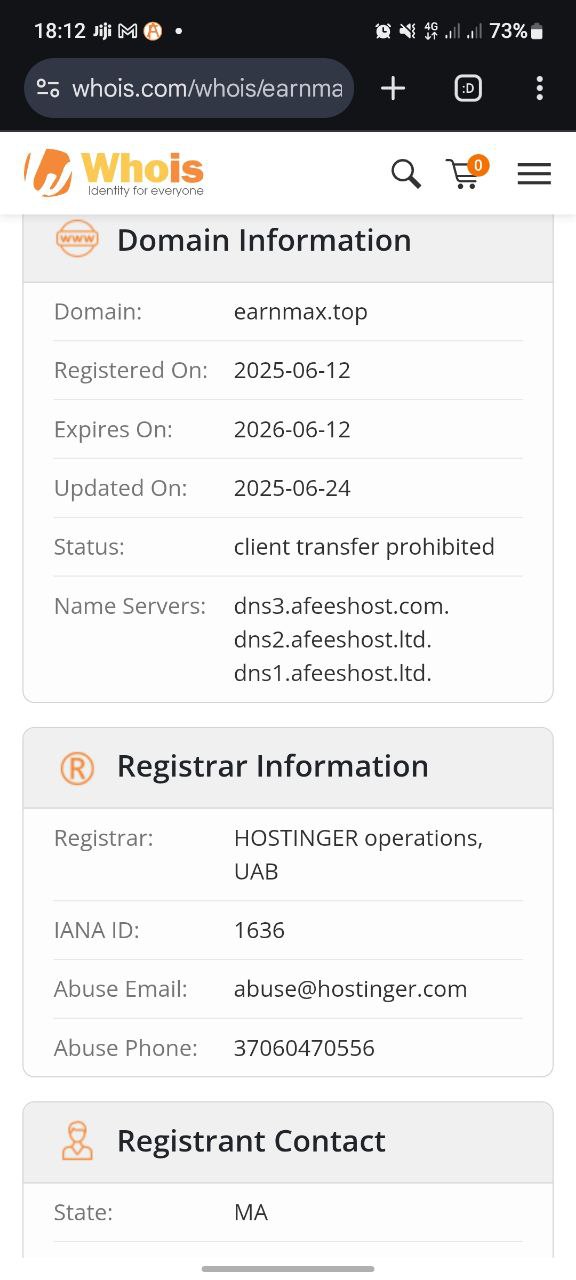Open the hamburger navigation menu
The image size is (576, 1280).
pos(534,174)
